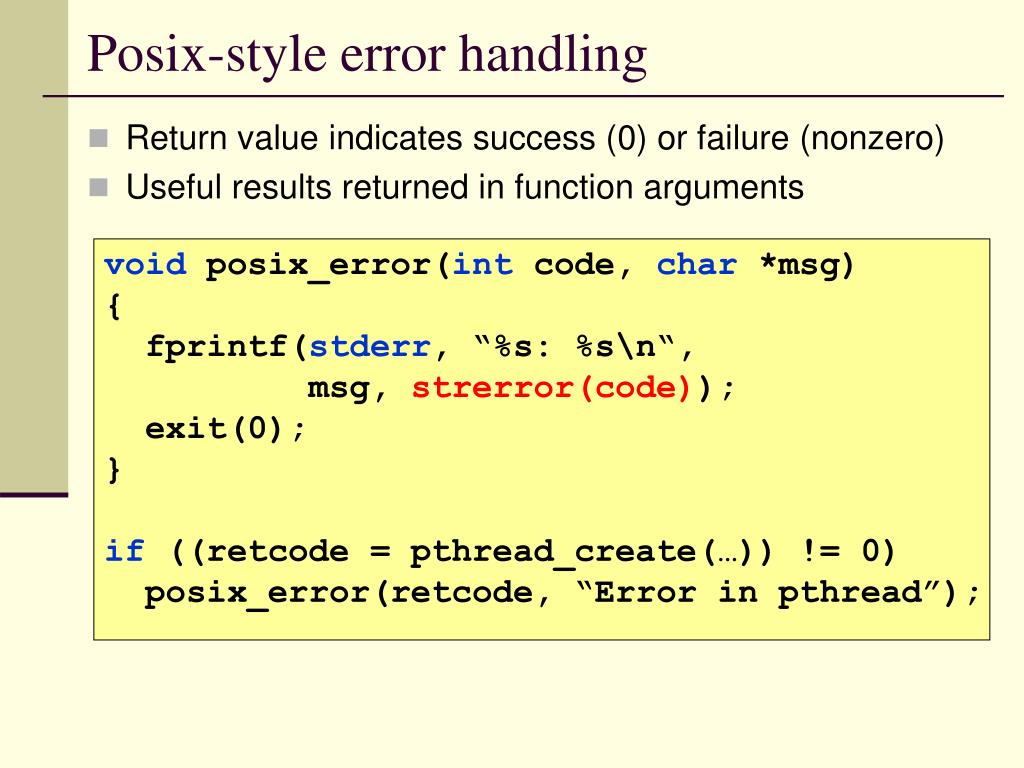
Task: Click the blue 'if' keyword
Action: coord(124,551)
